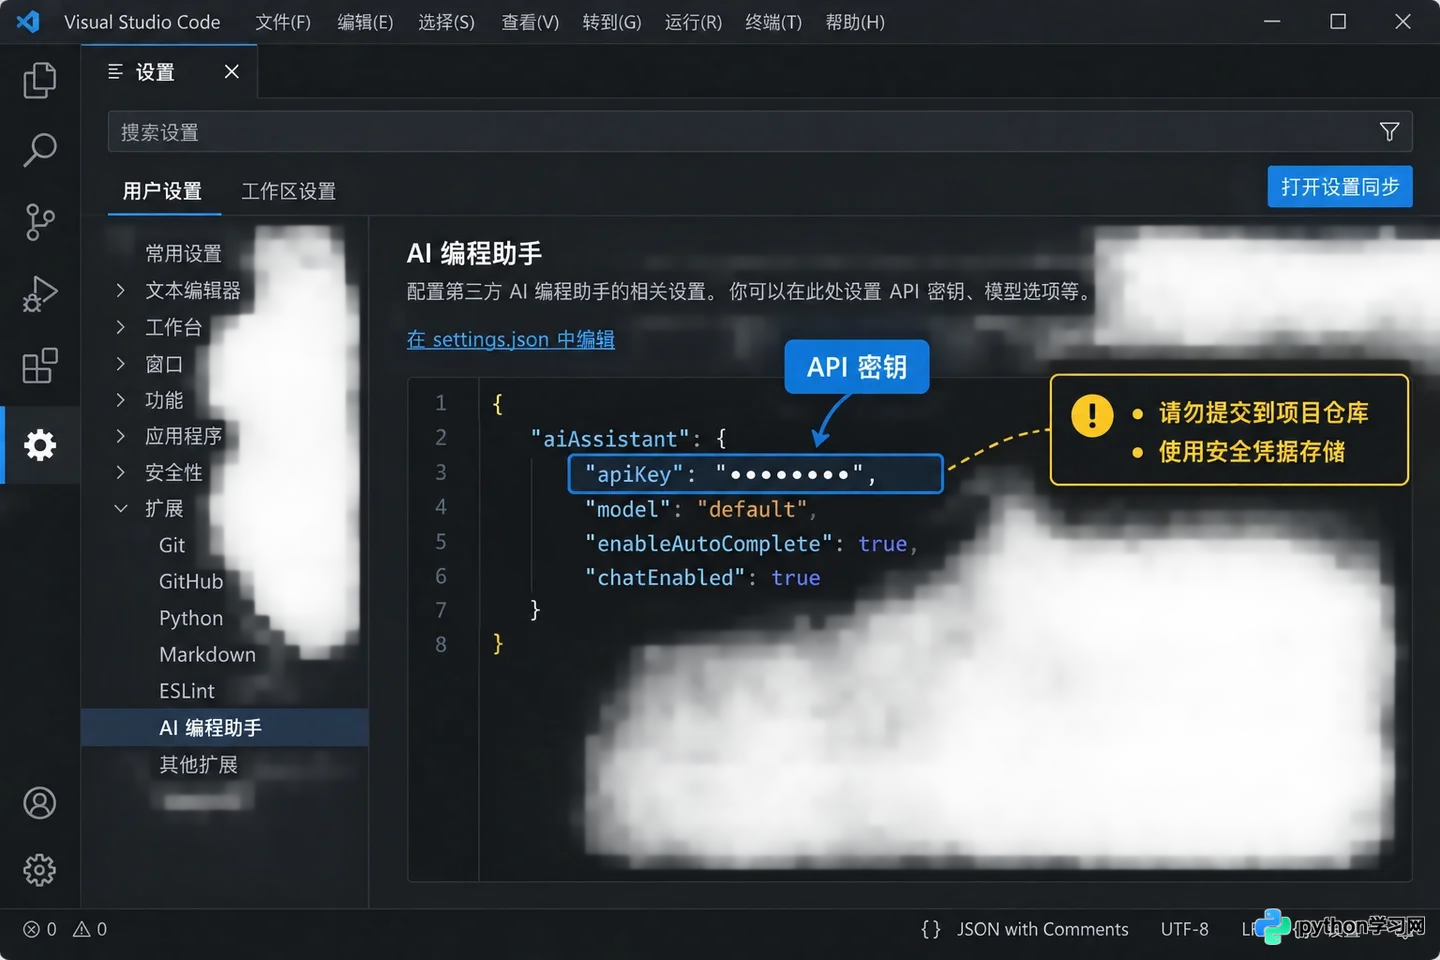This screenshot has height=960, width=1440.
Task: Expand the 应用程序 settings group
Action: [121, 436]
